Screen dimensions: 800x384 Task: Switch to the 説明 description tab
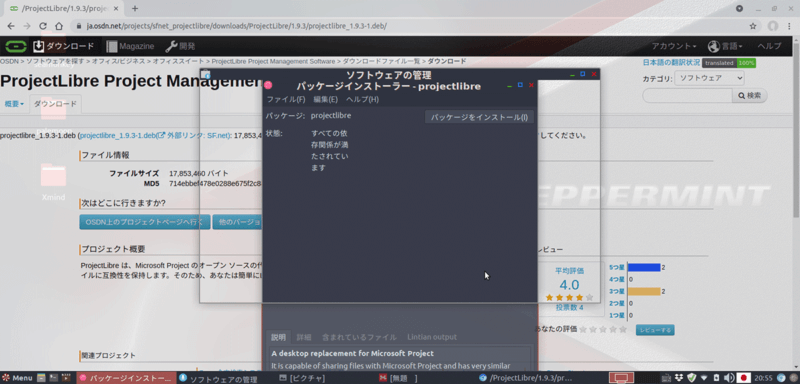tap(279, 337)
